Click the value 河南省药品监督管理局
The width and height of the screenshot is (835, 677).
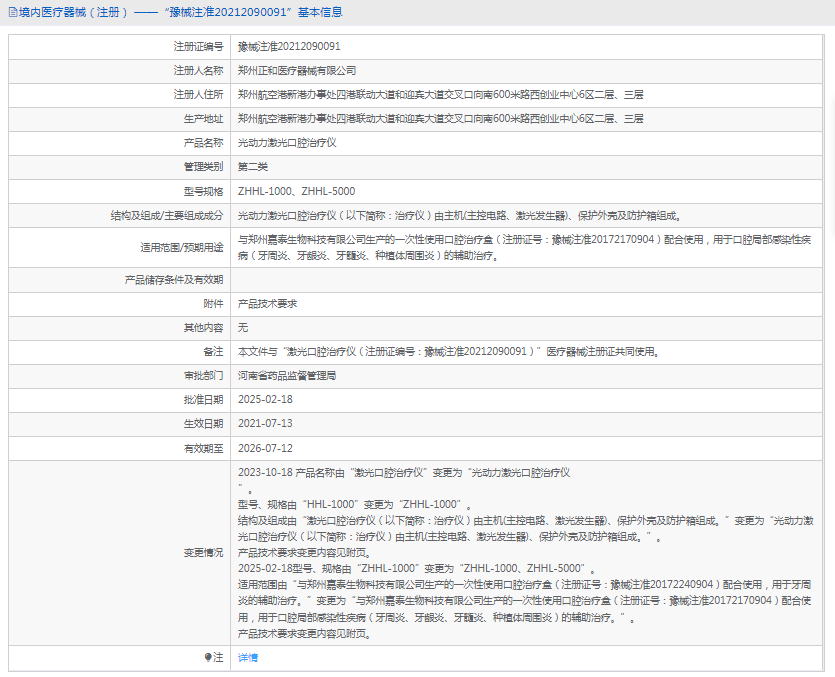point(287,376)
